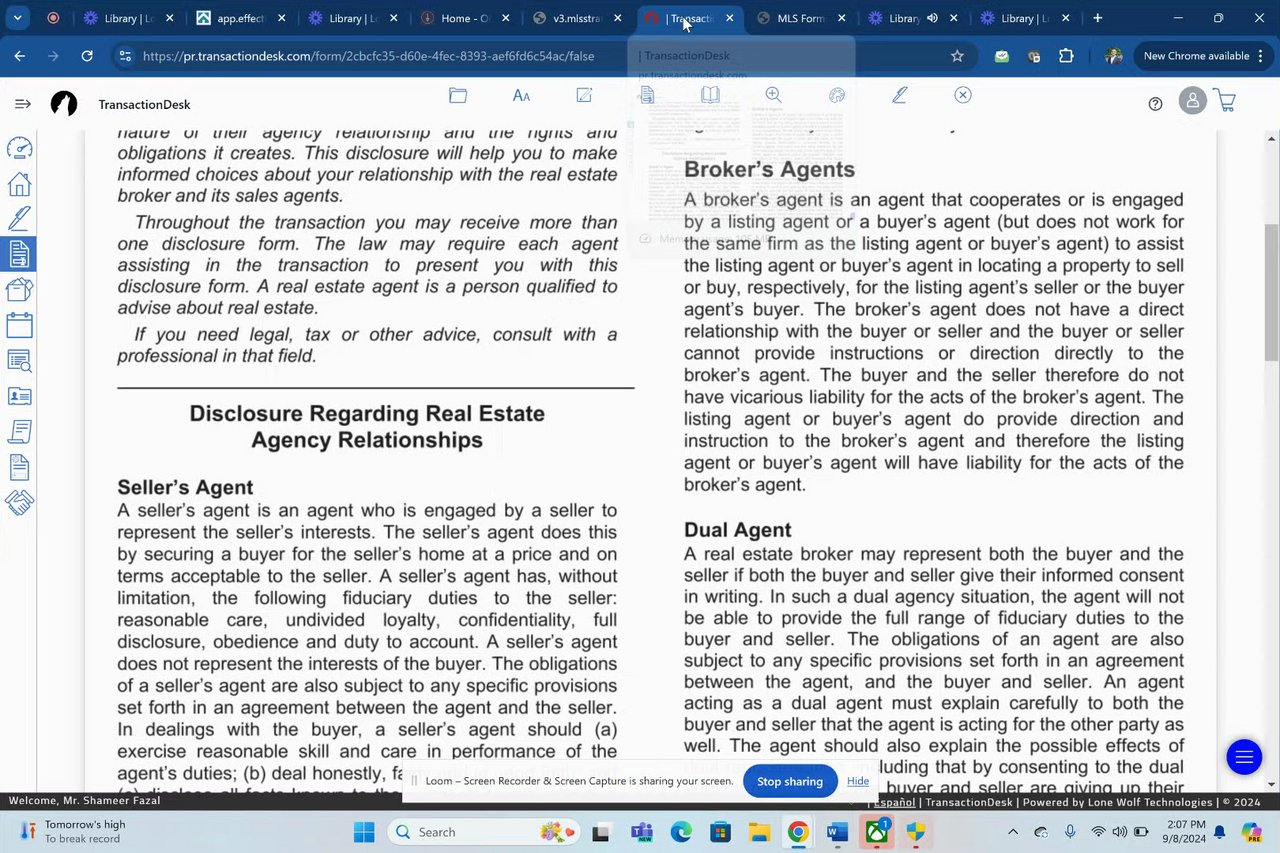This screenshot has width=1280, height=853.
Task: Open a new browser tab
Action: (x=1098, y=18)
